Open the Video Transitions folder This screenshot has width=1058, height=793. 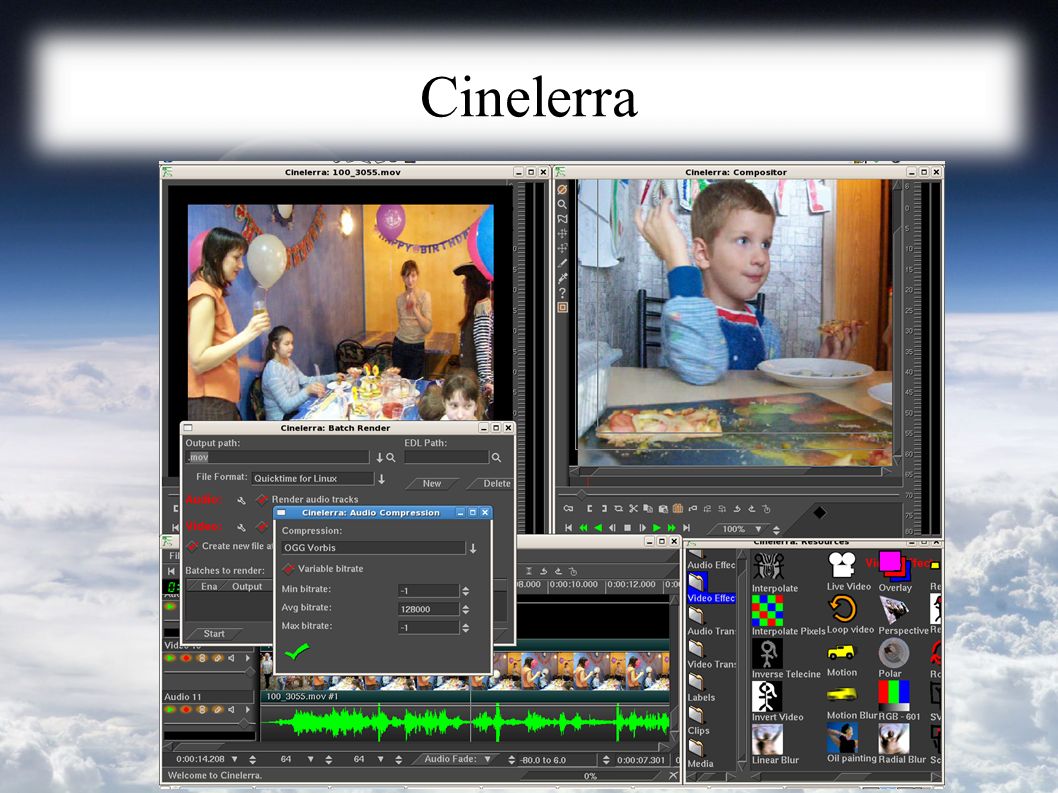click(x=711, y=655)
